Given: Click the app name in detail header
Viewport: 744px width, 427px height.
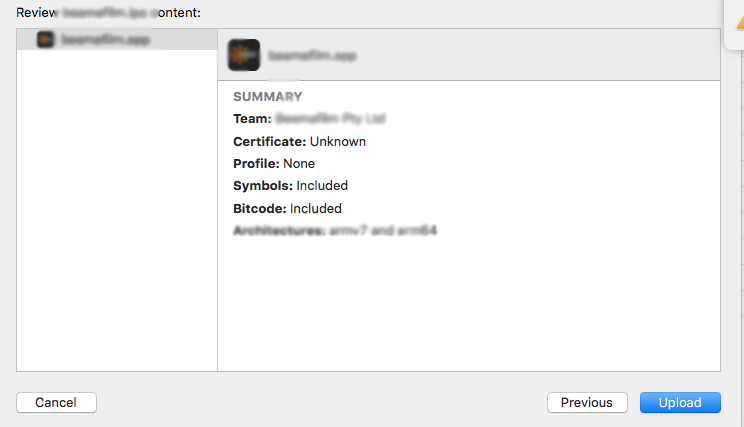Looking at the screenshot, I should coord(312,56).
